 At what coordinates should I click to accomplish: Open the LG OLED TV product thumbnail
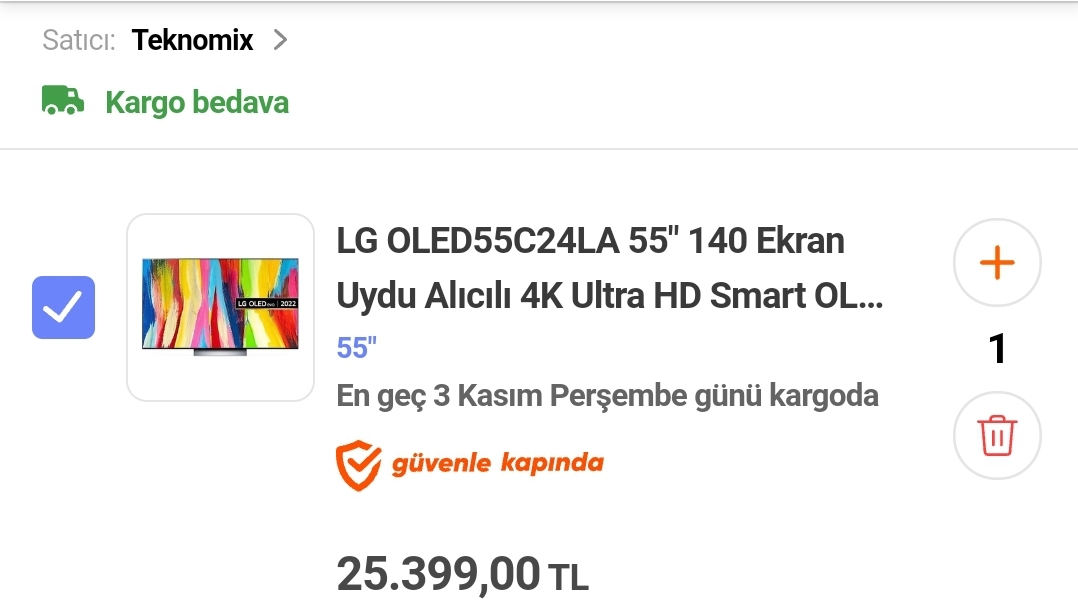pos(220,307)
